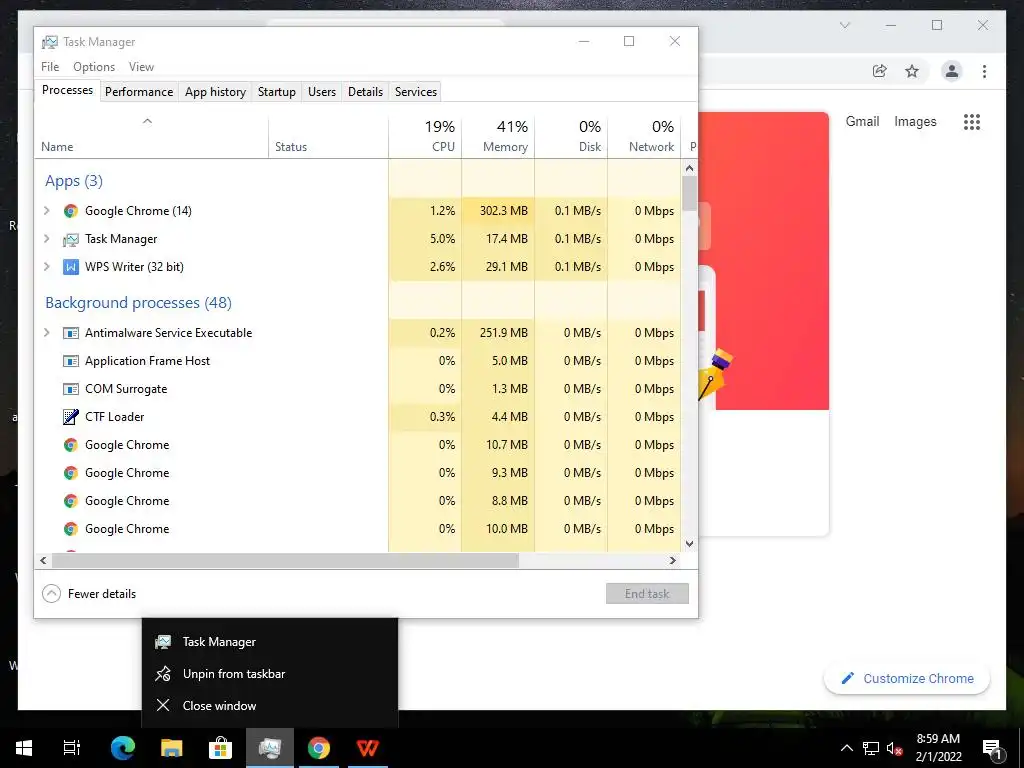The height and width of the screenshot is (768, 1024).
Task: Open the View menu
Action: pyautogui.click(x=141, y=67)
